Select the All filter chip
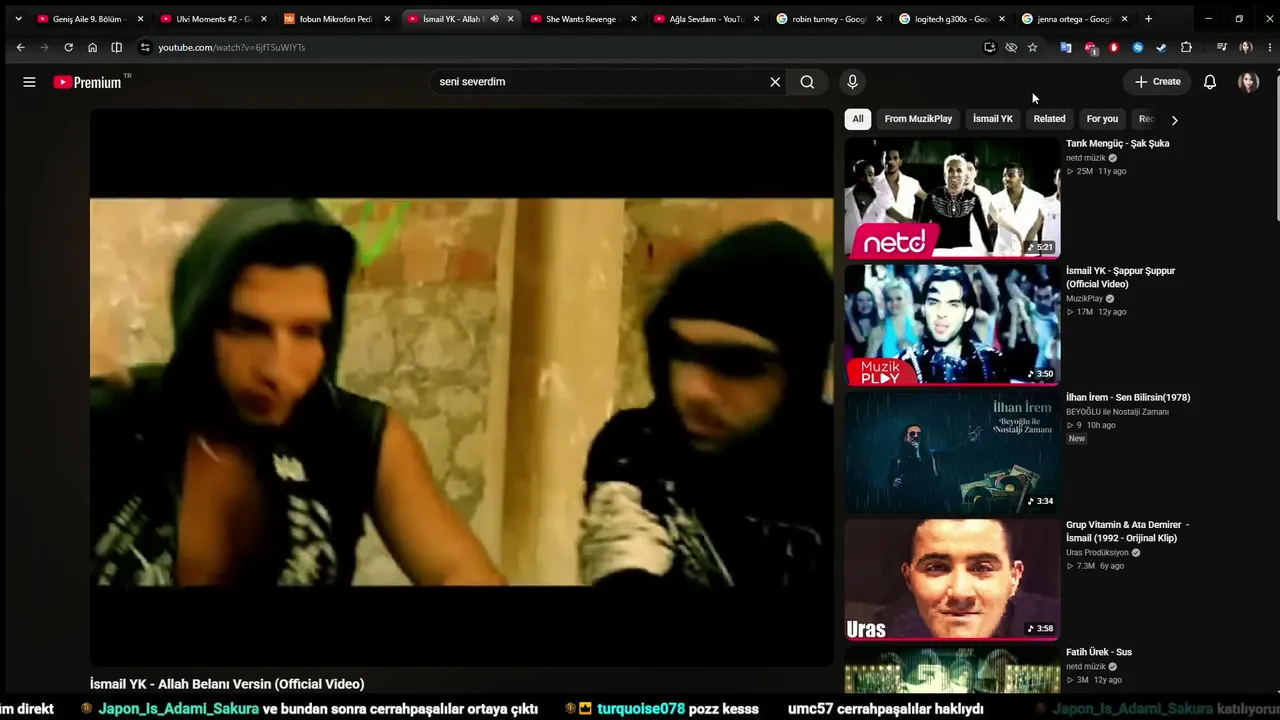 858,119
